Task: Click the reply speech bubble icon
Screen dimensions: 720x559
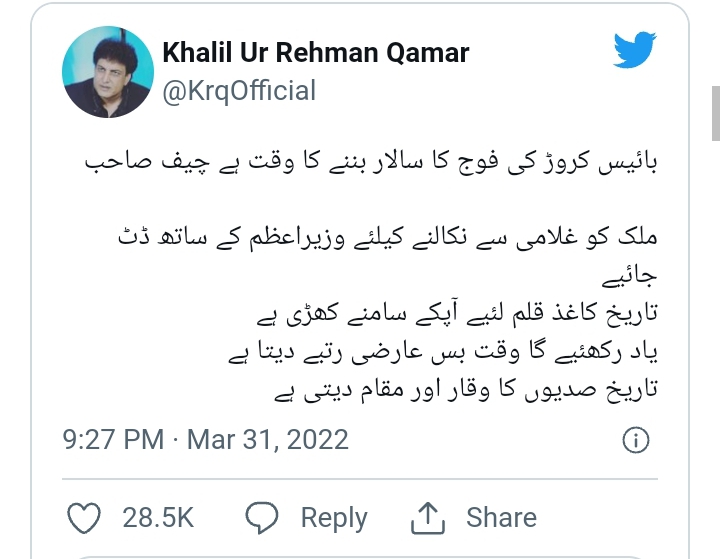Action: (x=261, y=518)
